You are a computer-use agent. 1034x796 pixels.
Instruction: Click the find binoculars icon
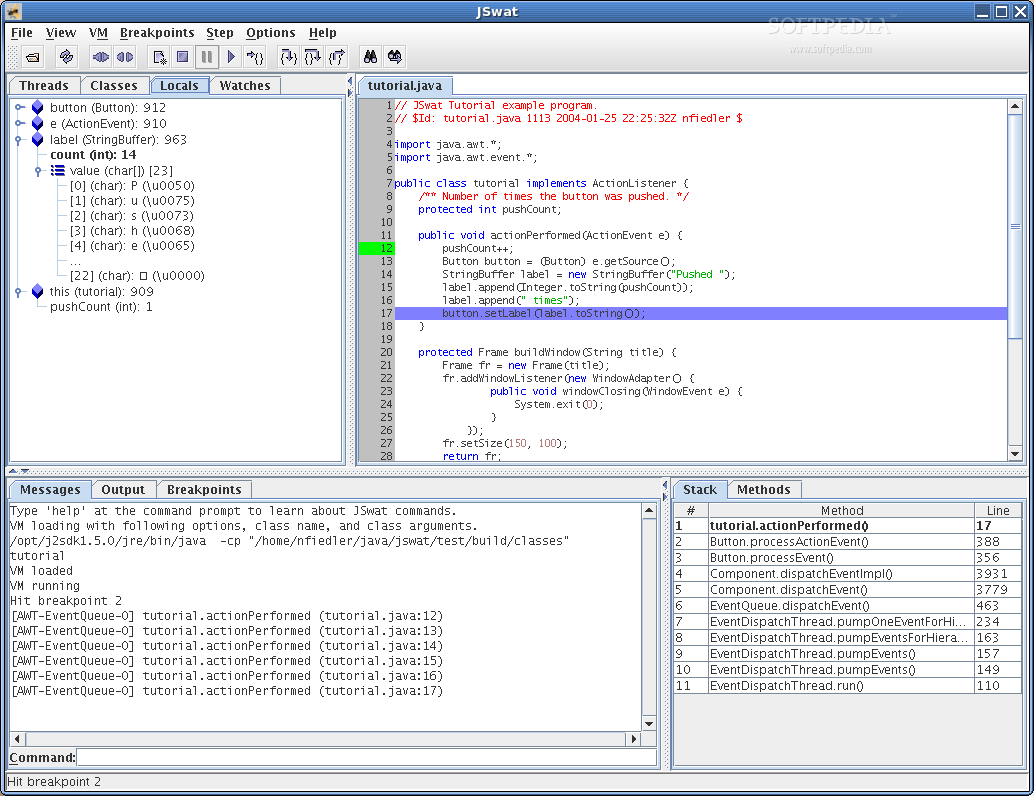(x=371, y=57)
